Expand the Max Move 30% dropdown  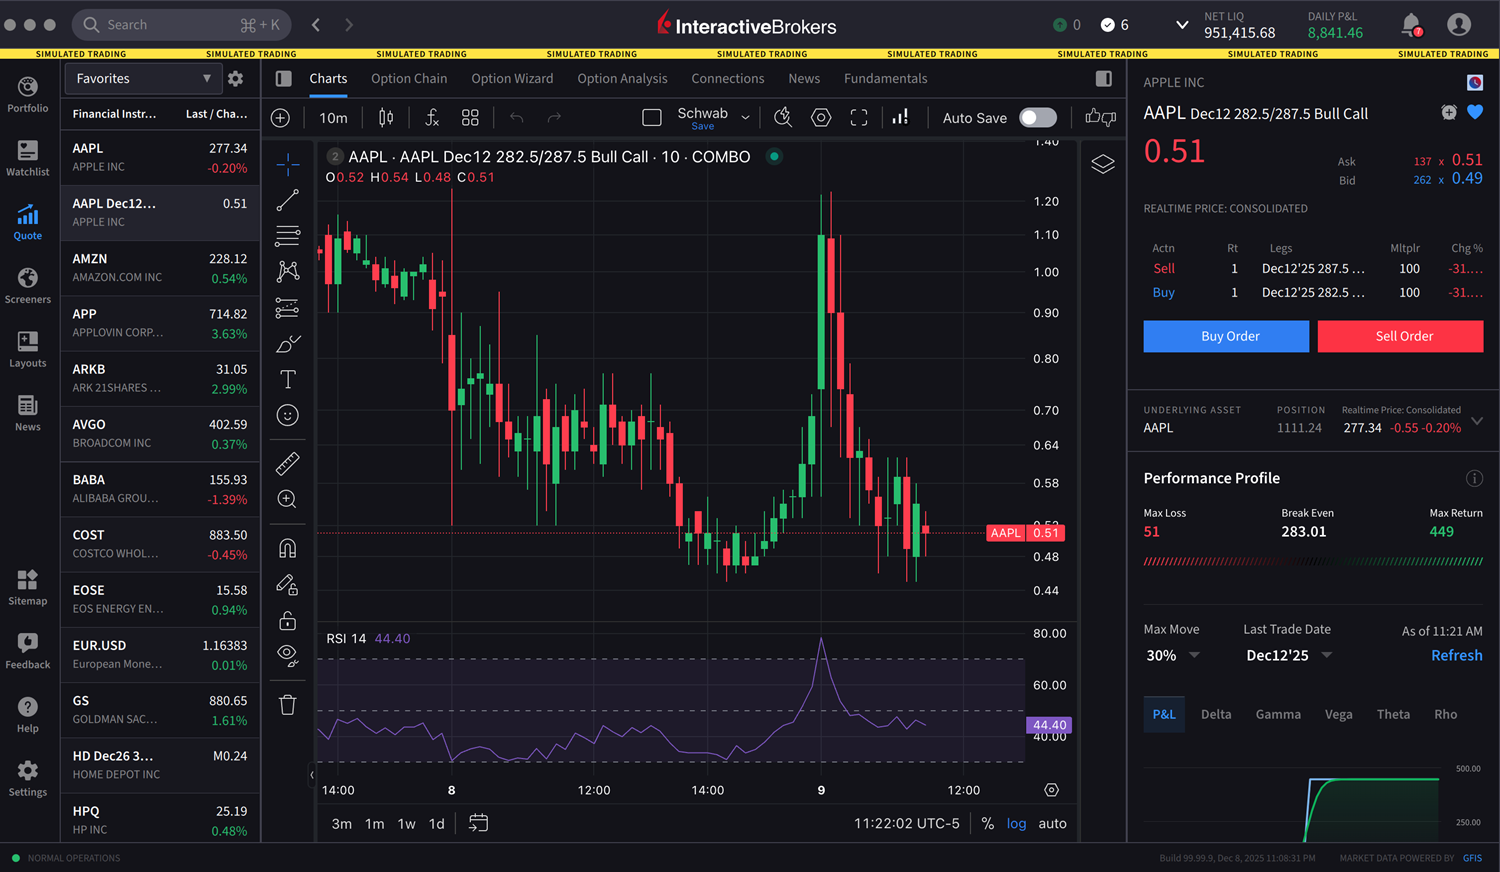point(1173,656)
